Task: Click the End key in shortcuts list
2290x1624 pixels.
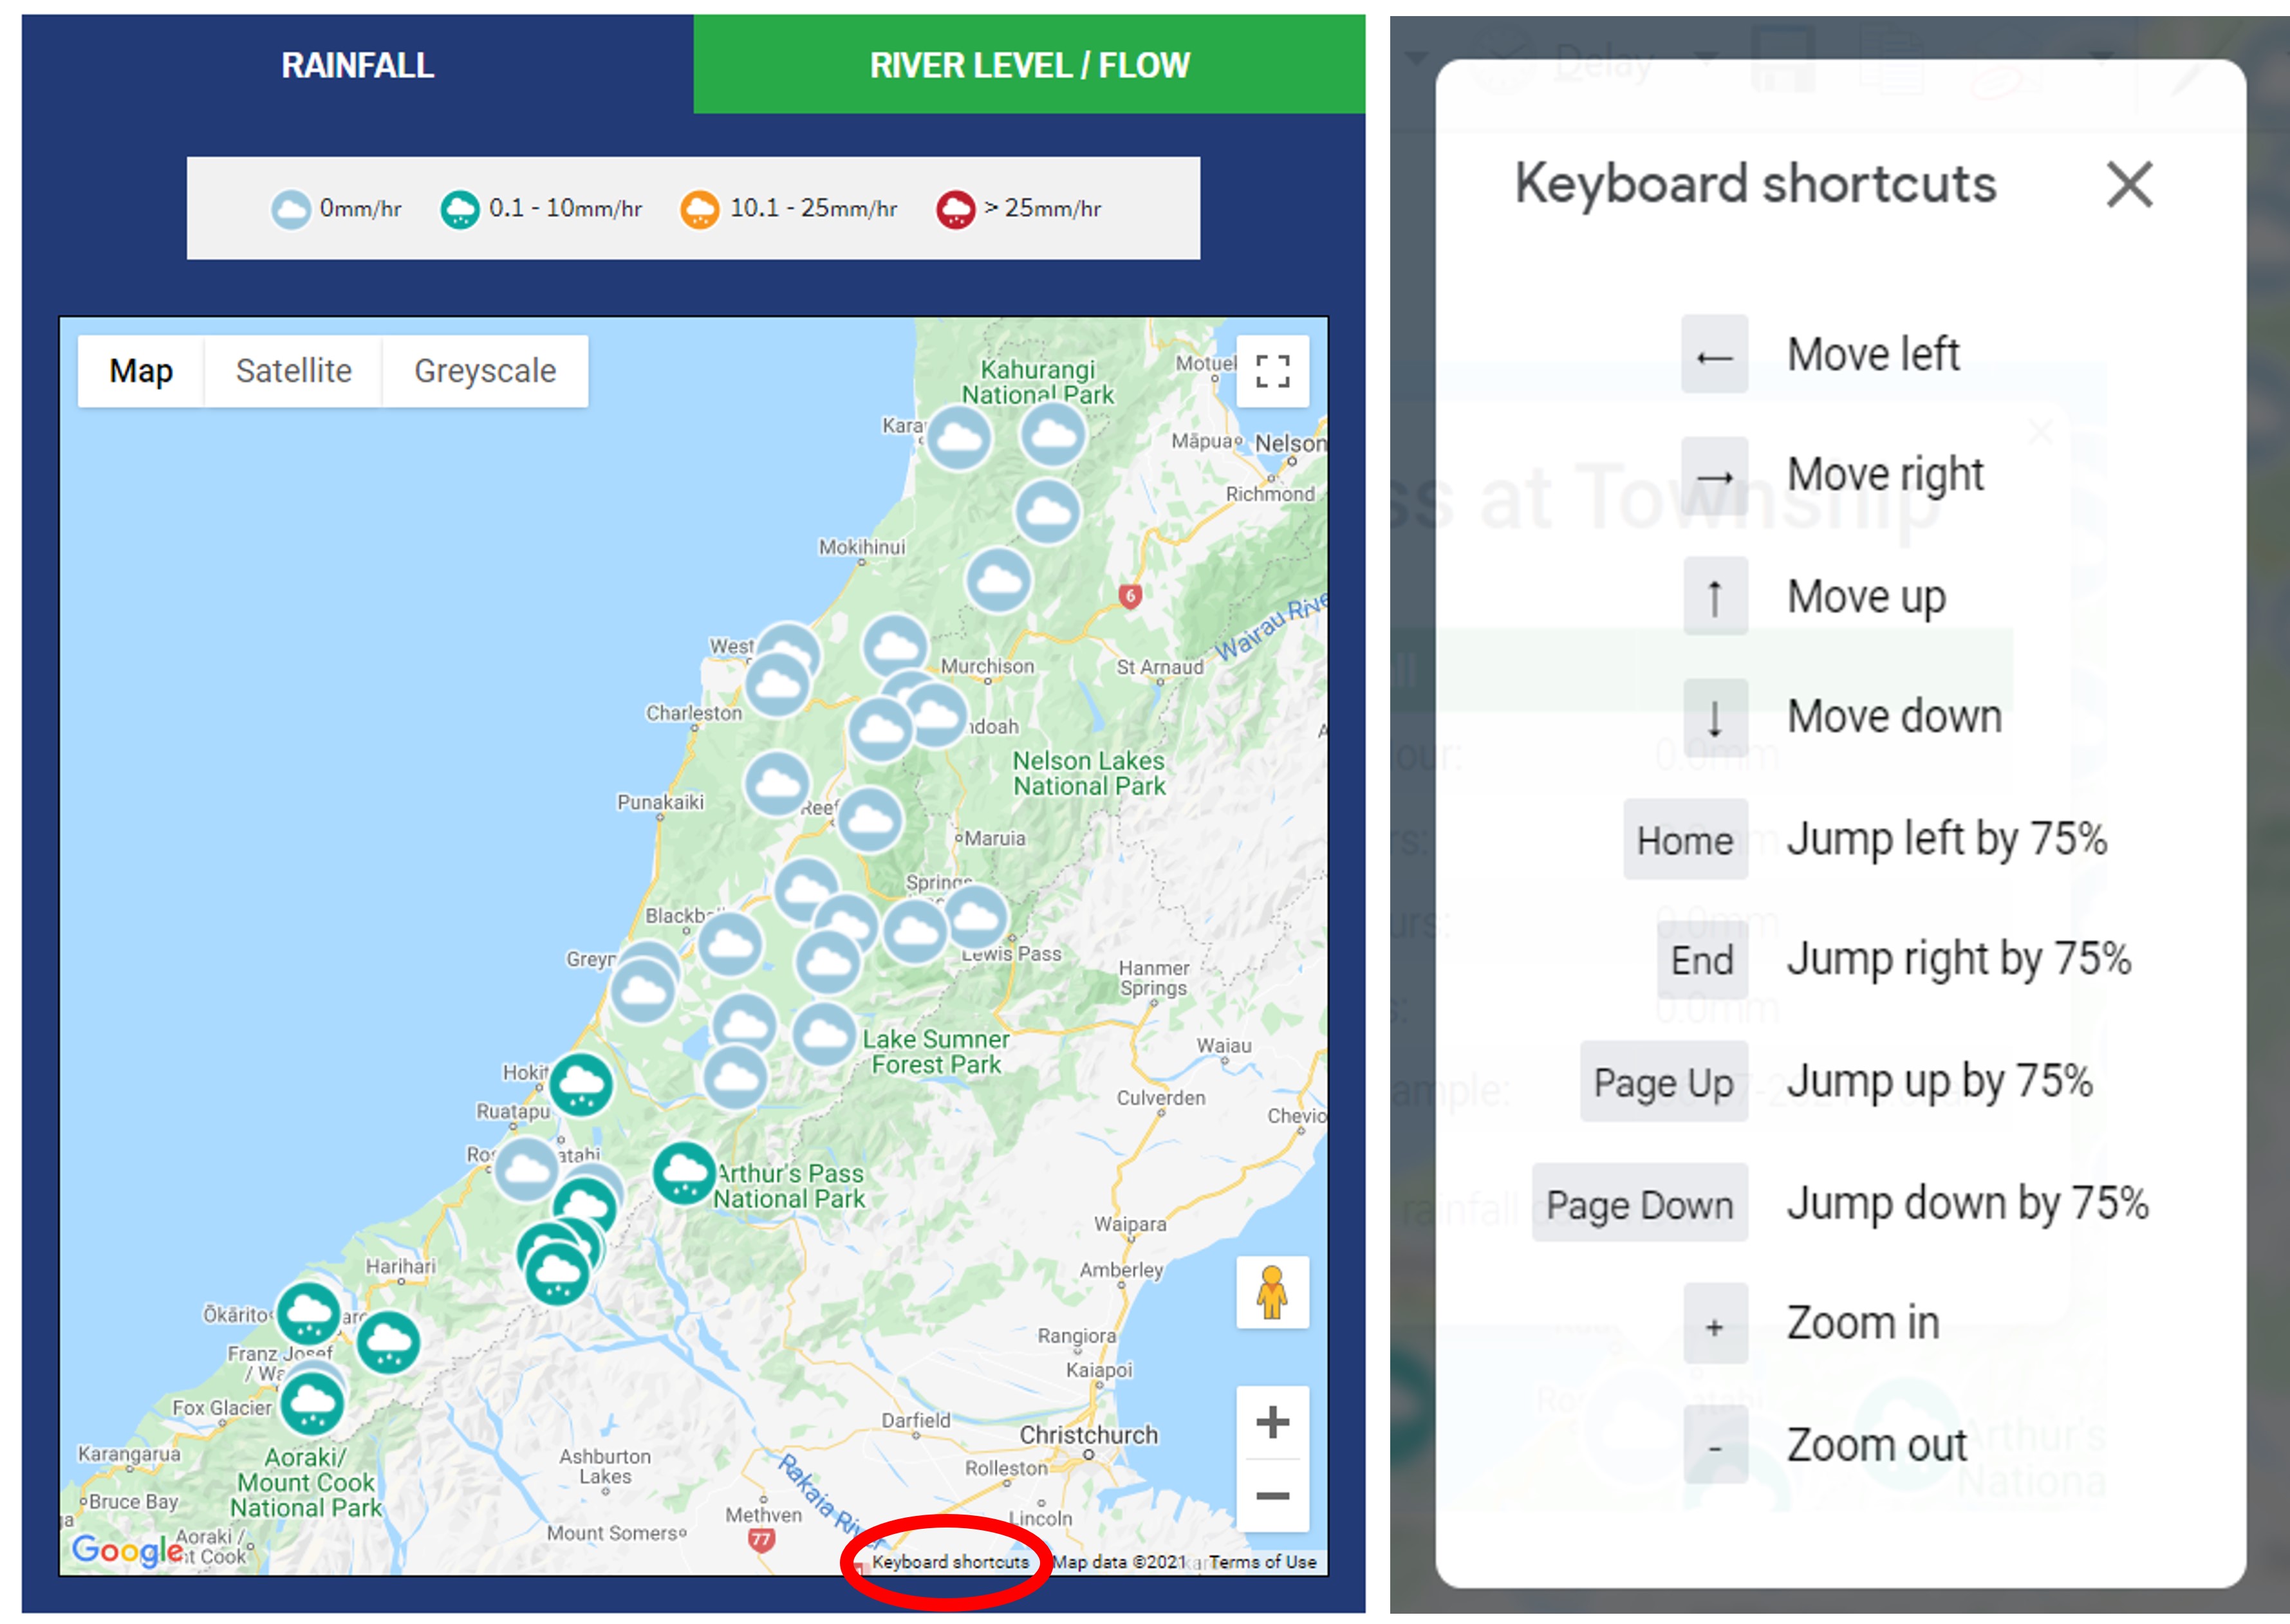Action: click(x=1702, y=960)
